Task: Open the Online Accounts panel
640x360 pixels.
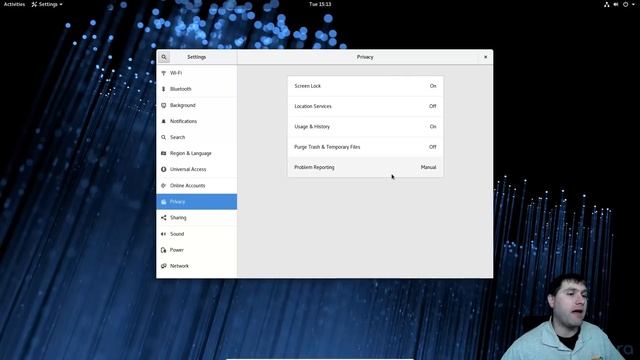Action: [197, 185]
